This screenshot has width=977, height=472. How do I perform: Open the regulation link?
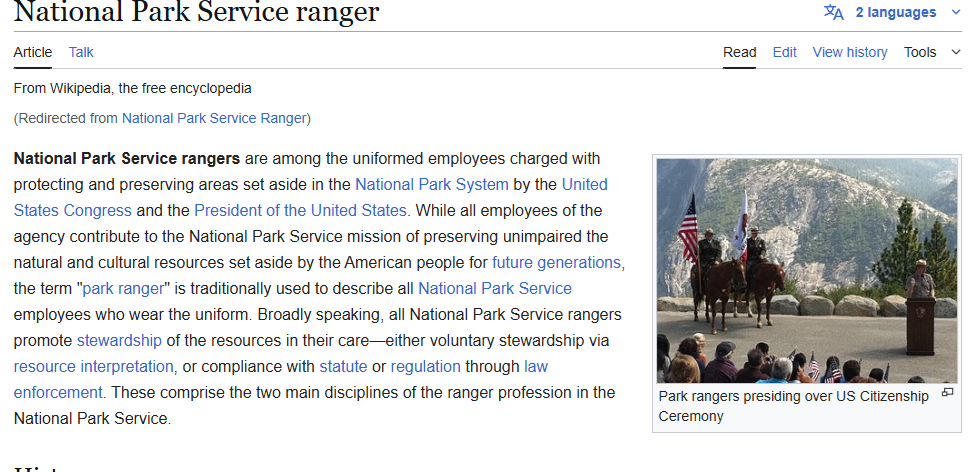click(426, 367)
